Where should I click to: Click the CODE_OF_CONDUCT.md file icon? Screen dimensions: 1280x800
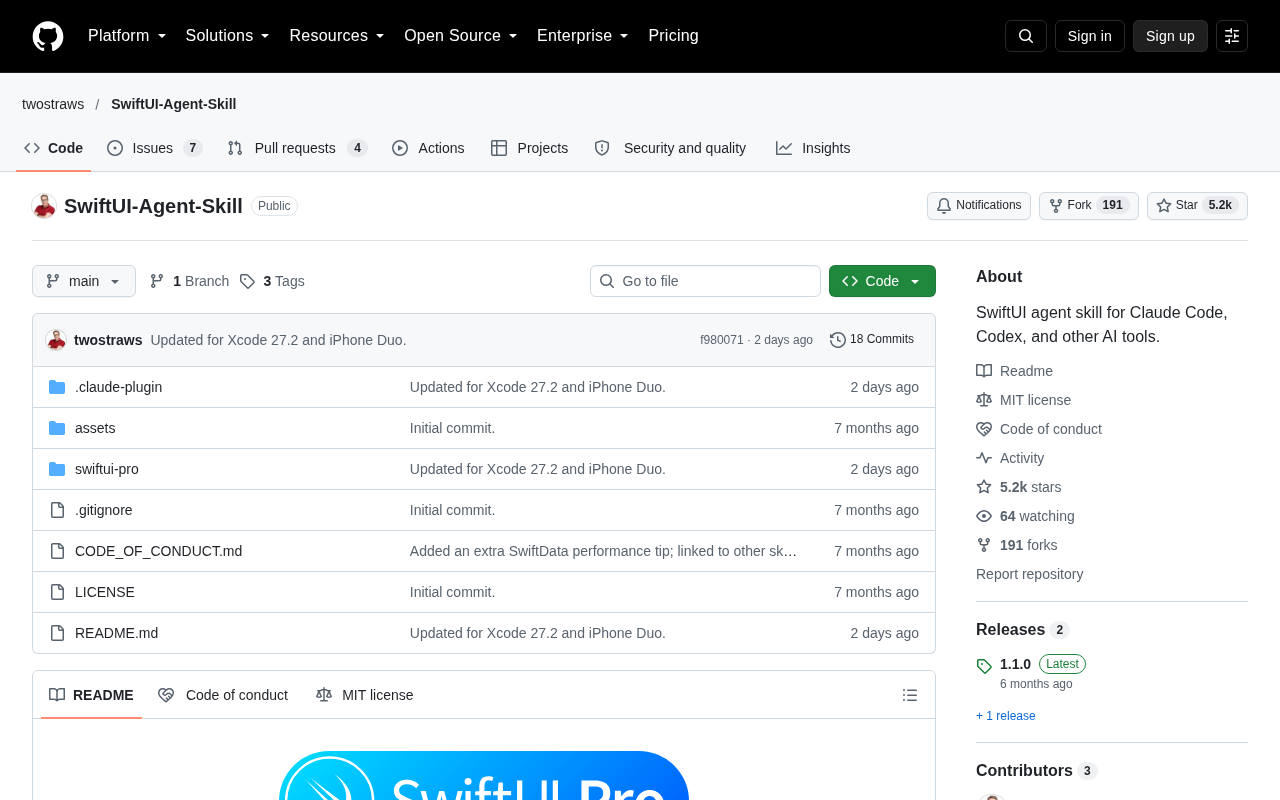coord(57,551)
